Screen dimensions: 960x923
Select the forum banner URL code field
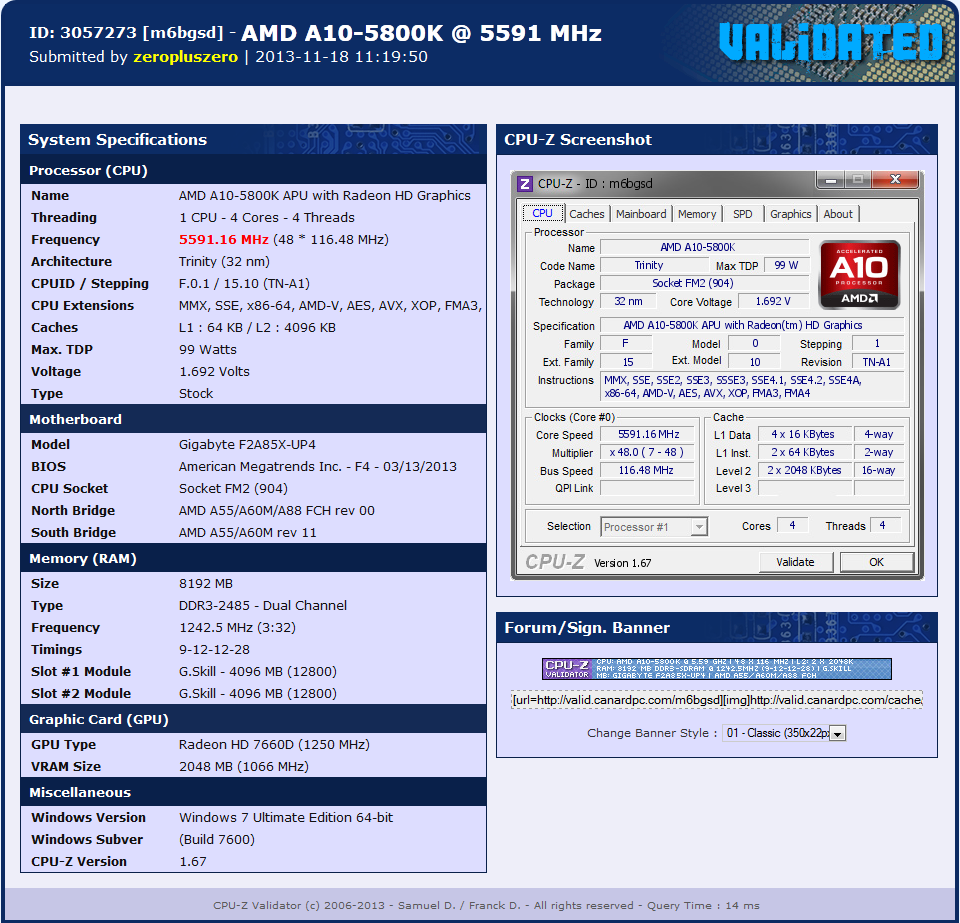pos(716,700)
